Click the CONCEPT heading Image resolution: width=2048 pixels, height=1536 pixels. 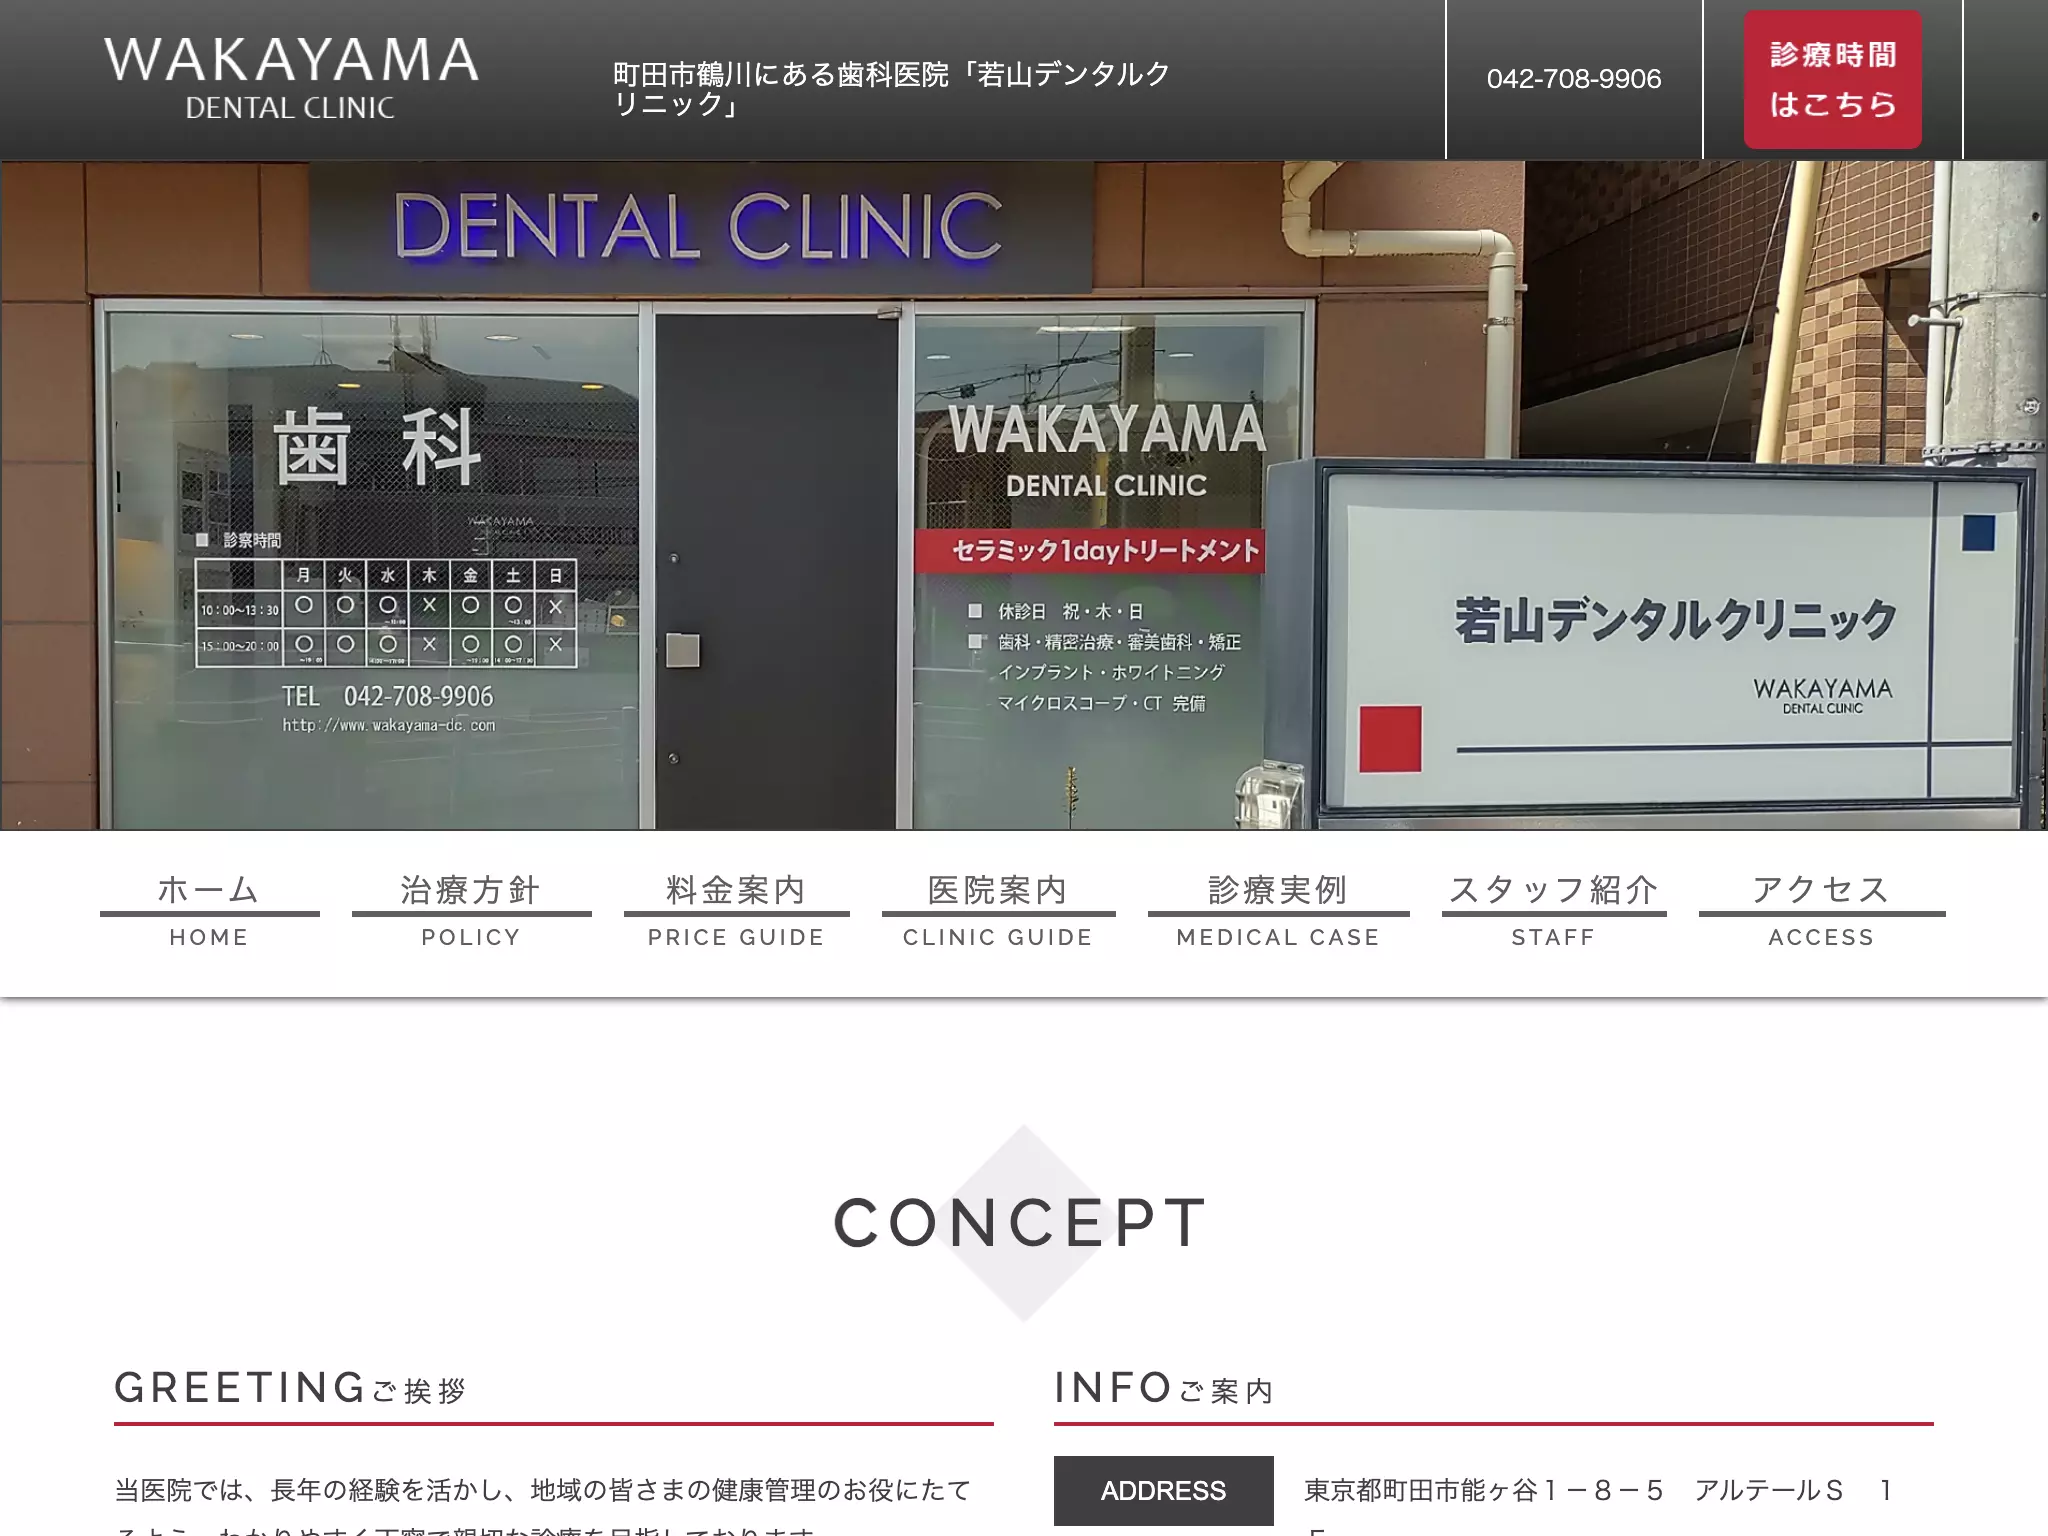(x=1021, y=1223)
